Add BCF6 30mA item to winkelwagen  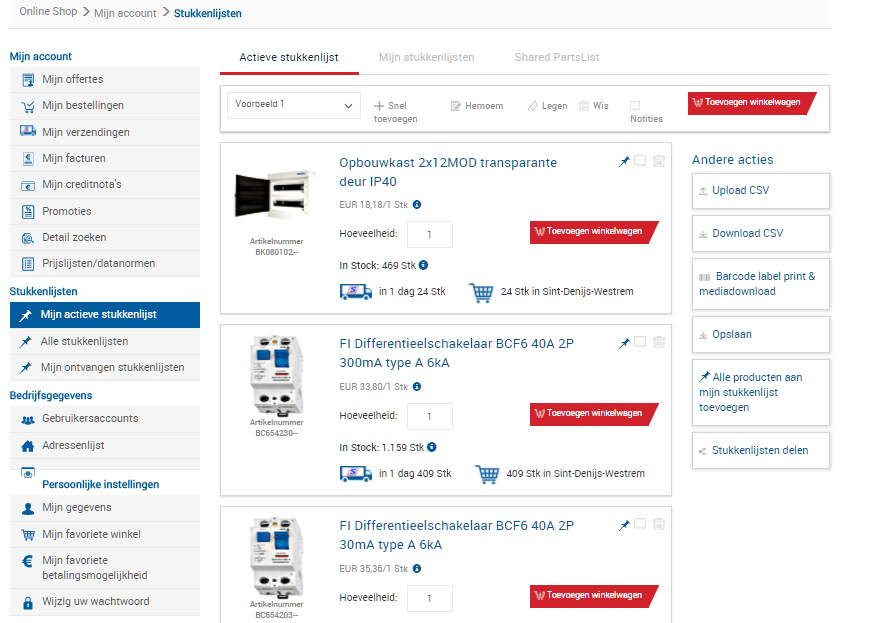593,596
